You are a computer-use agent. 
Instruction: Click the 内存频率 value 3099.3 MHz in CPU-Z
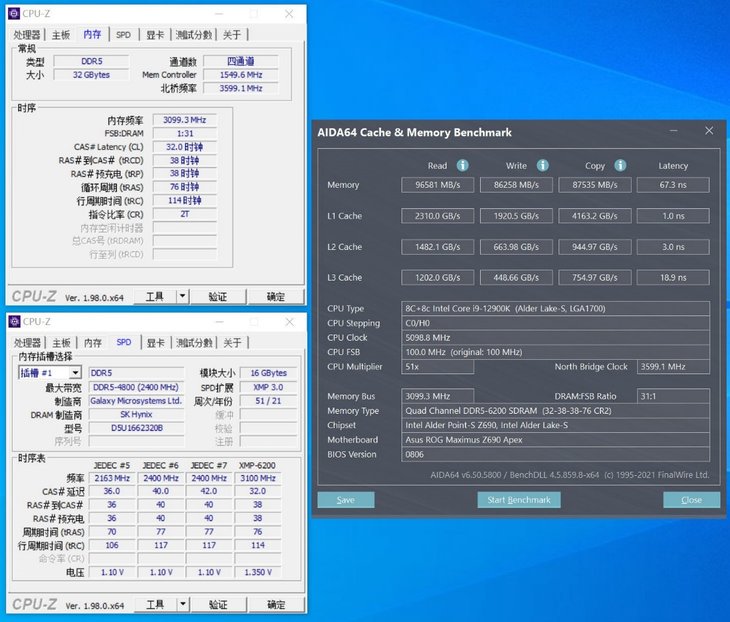(x=185, y=120)
